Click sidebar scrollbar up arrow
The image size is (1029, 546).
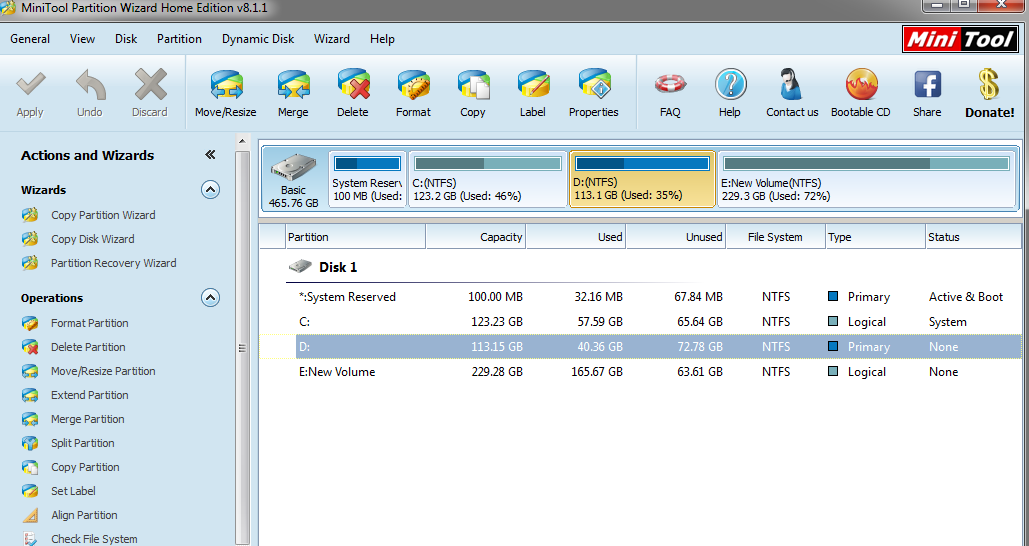(x=242, y=141)
